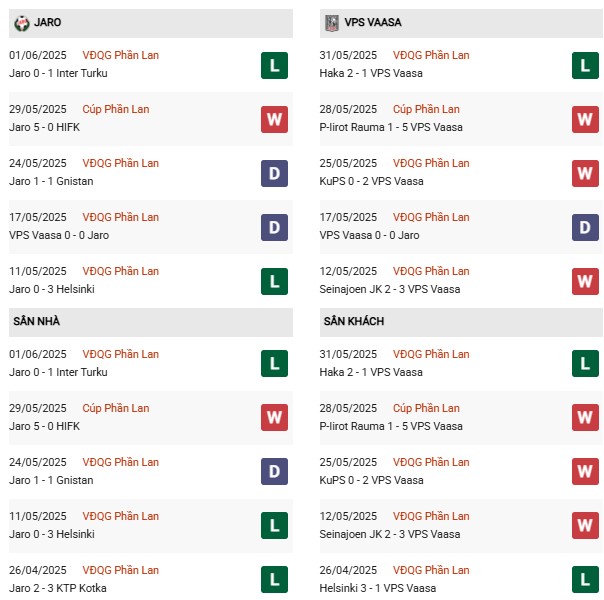Click the D badge for VPS Vaasa 0 - 0 Jaro under the VPS VAASA header
This screenshot has height=600, width=604.
point(585,228)
